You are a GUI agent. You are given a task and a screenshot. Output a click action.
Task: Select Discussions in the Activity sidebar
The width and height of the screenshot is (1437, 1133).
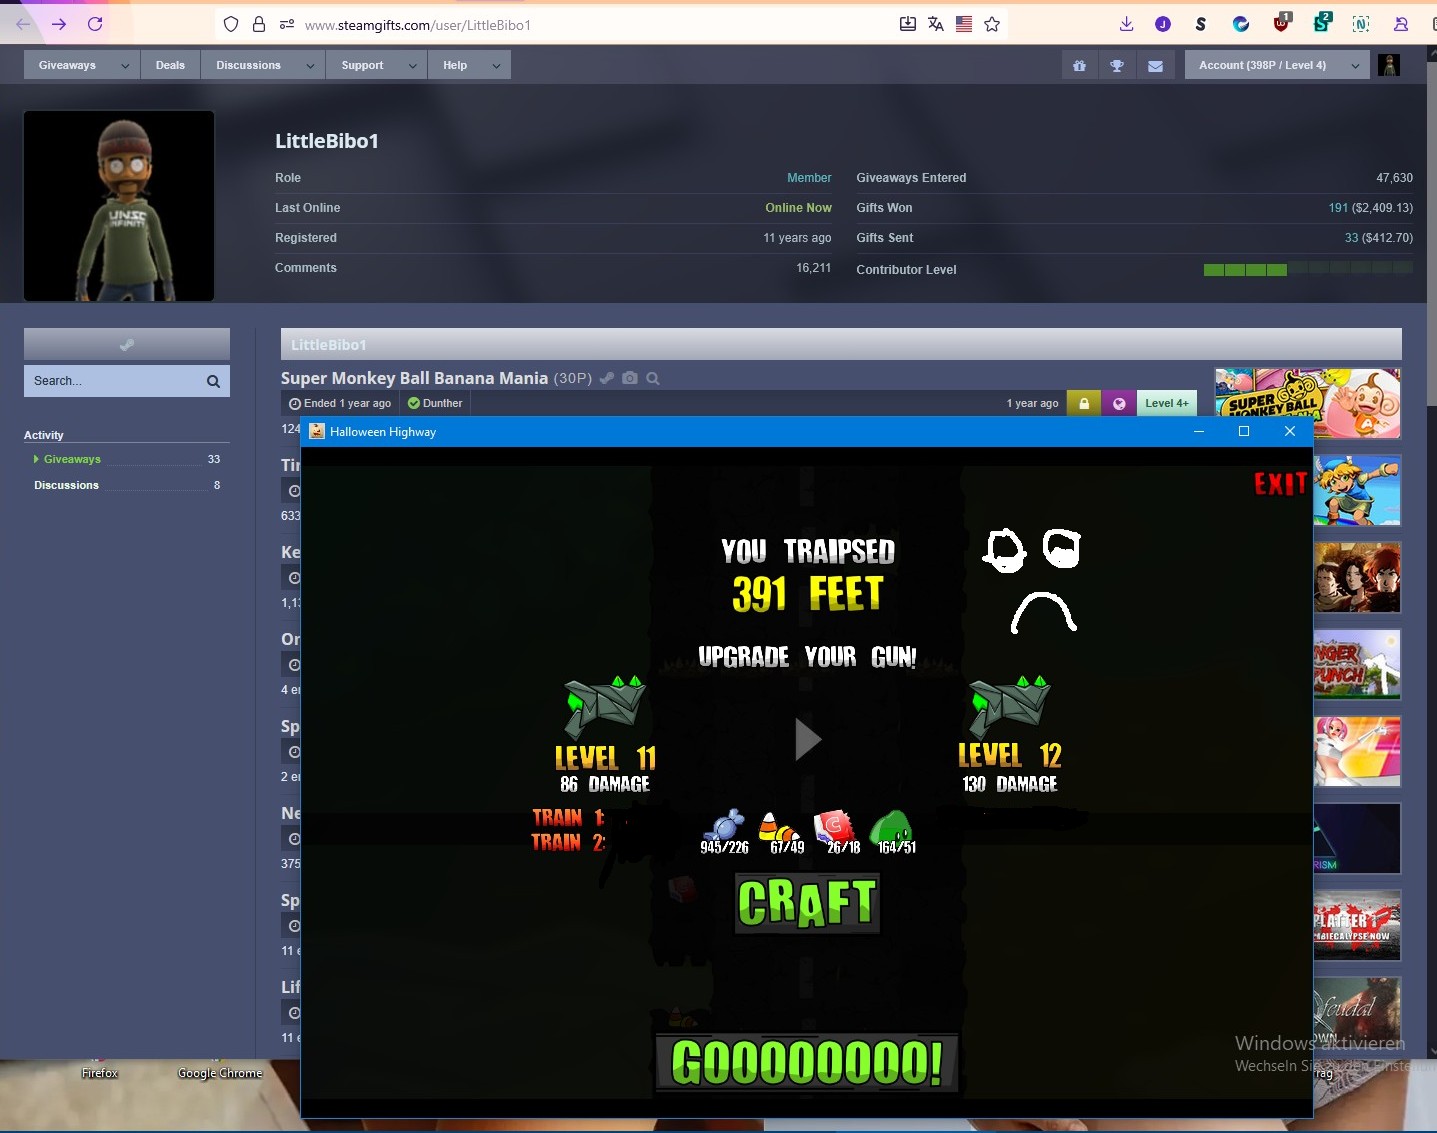point(67,485)
